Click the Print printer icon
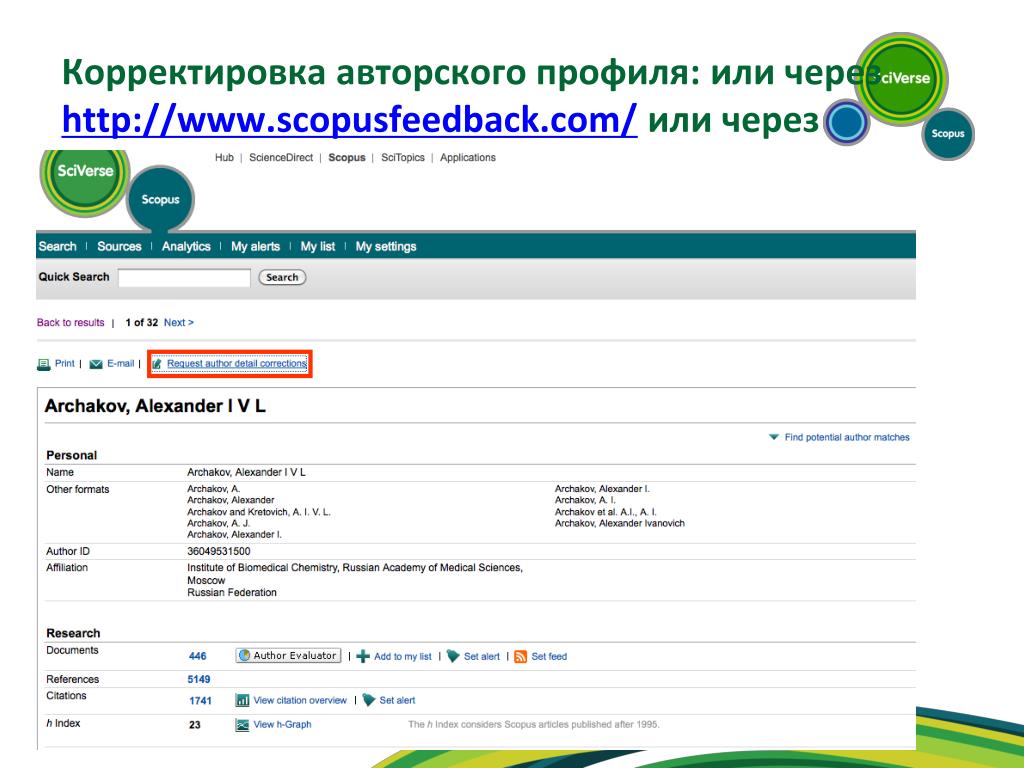Image resolution: width=1024 pixels, height=768 pixels. 44,364
